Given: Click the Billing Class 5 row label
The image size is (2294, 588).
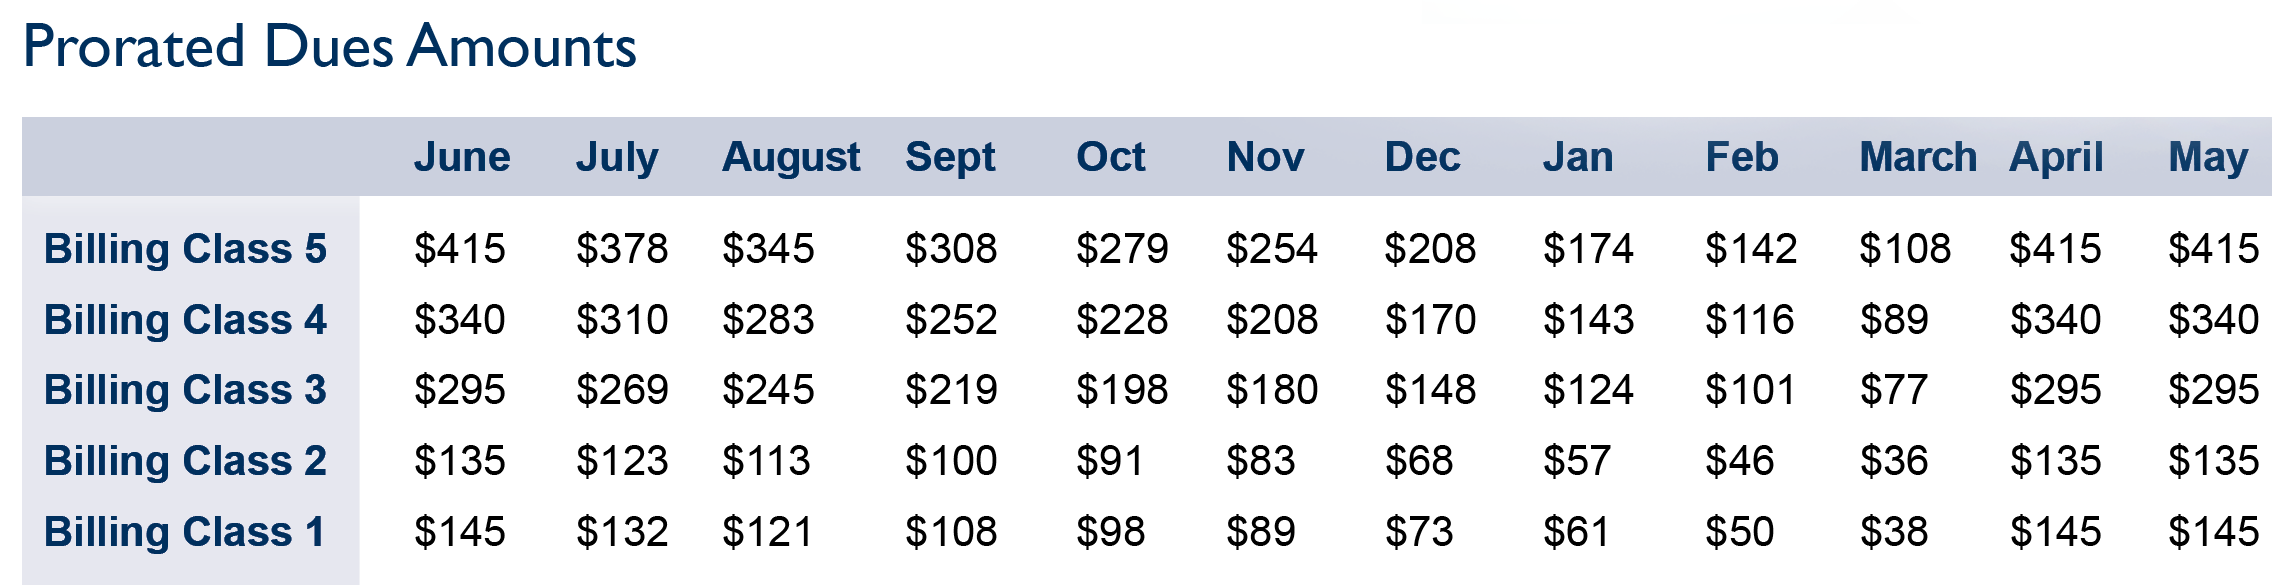Looking at the screenshot, I should coord(186,249).
